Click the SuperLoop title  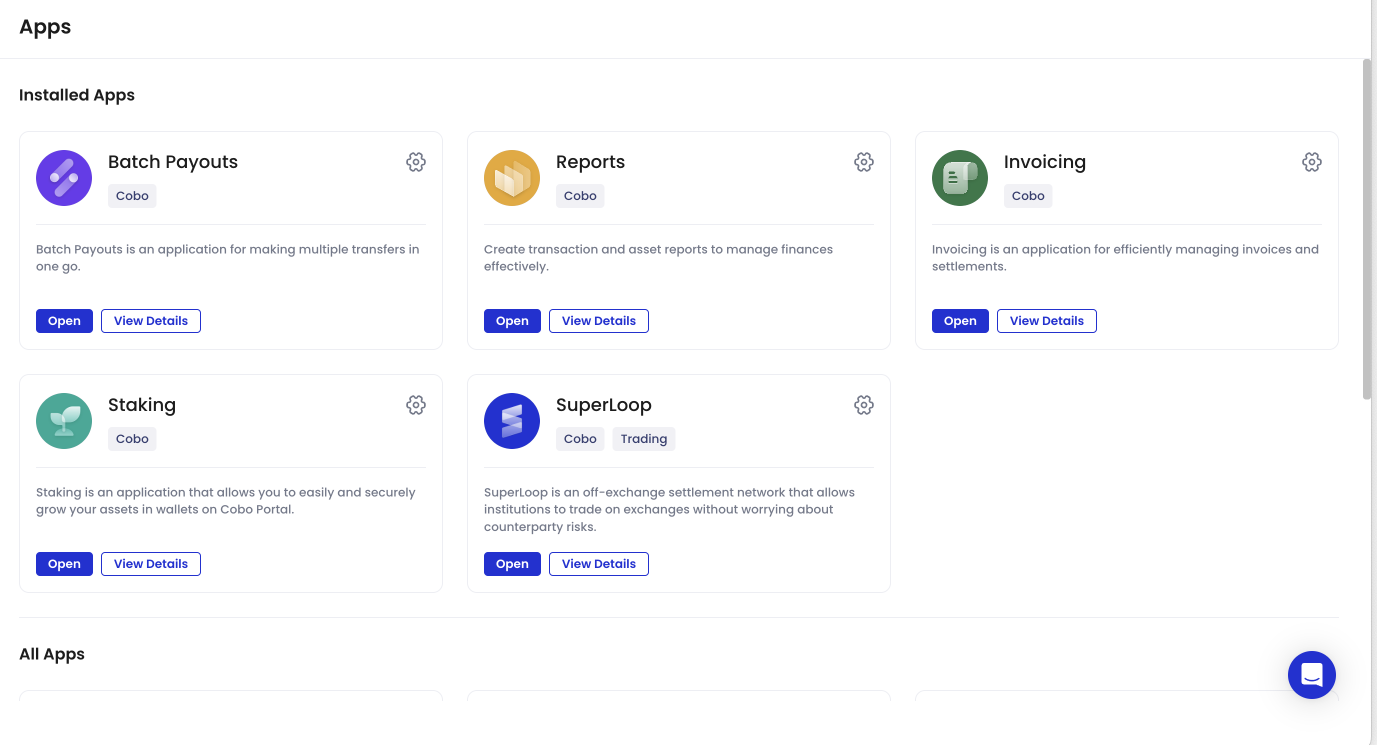(x=604, y=405)
